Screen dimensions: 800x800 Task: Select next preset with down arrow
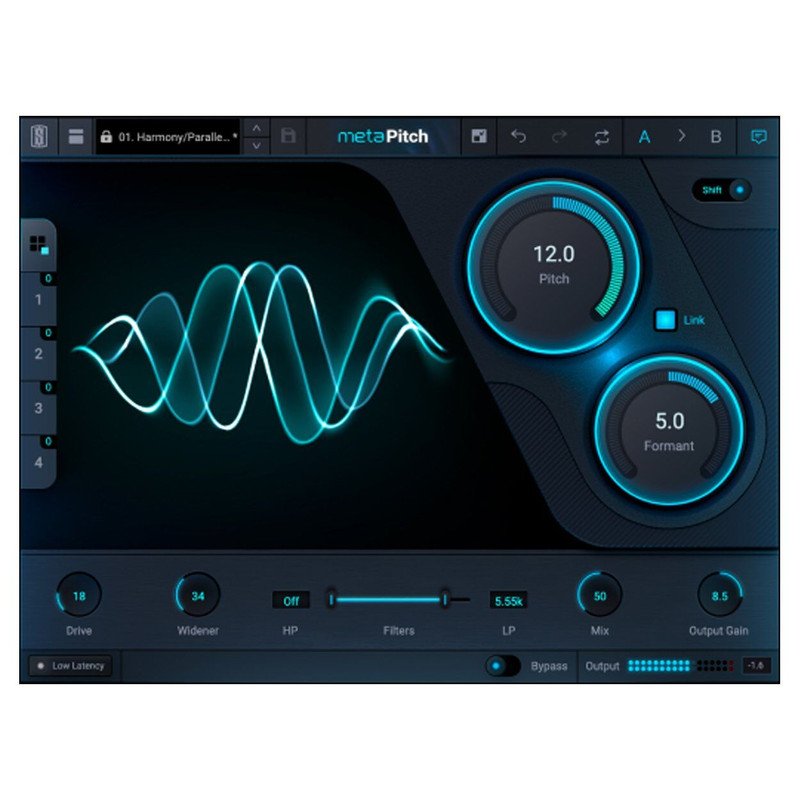click(x=257, y=145)
